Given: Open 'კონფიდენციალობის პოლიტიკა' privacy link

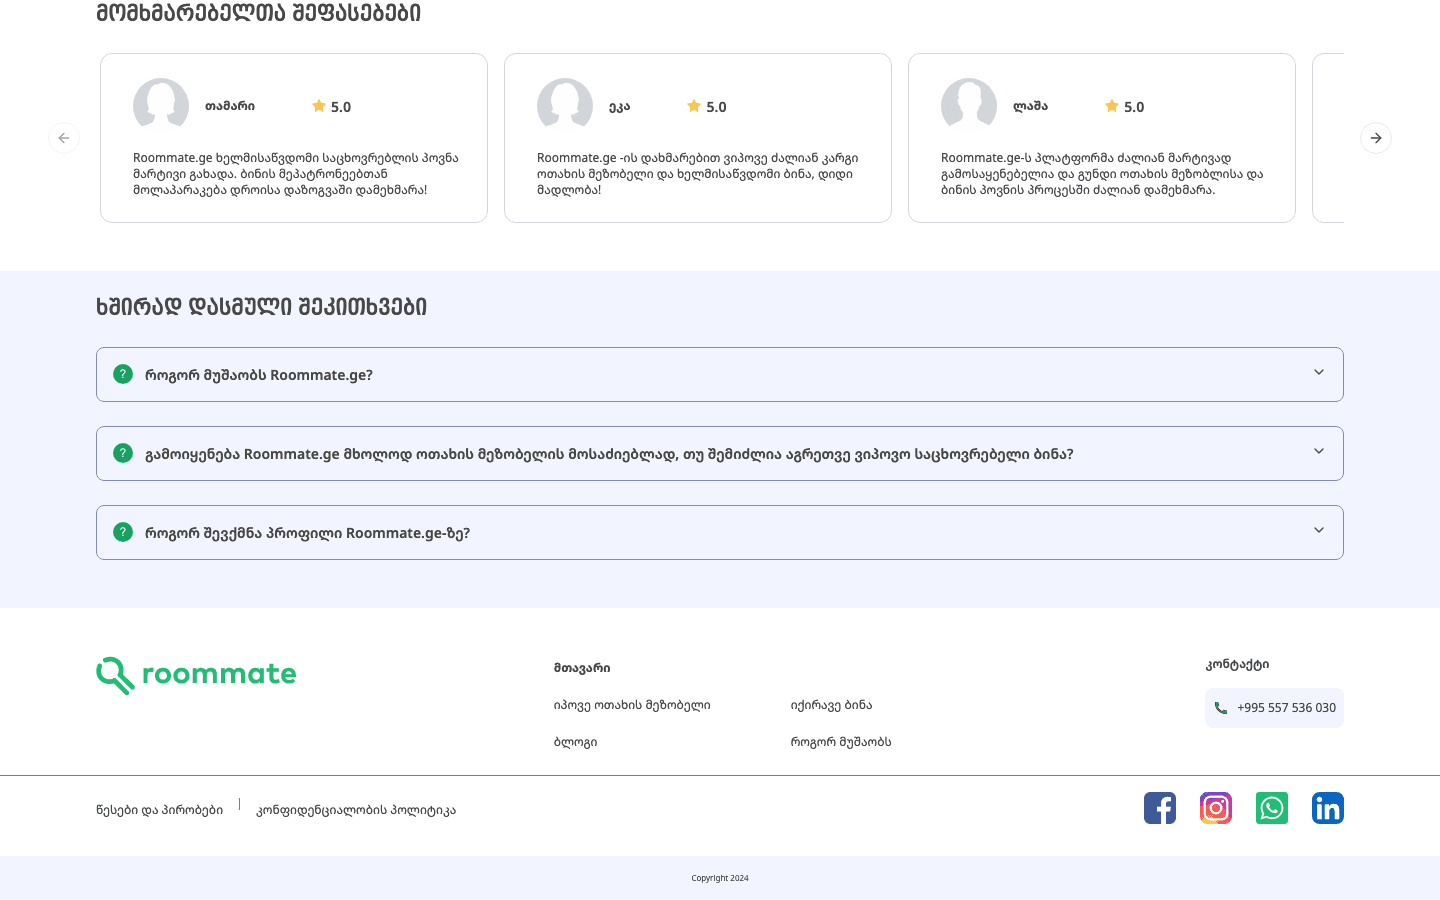Looking at the screenshot, I should coord(356,810).
